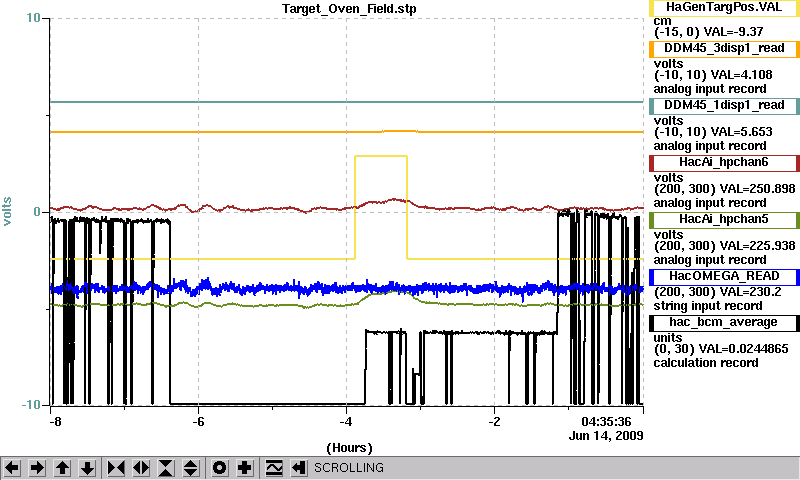Select the DDM45_3disp1_read legend entry
Screen dimensions: 800x480
click(x=724, y=48)
